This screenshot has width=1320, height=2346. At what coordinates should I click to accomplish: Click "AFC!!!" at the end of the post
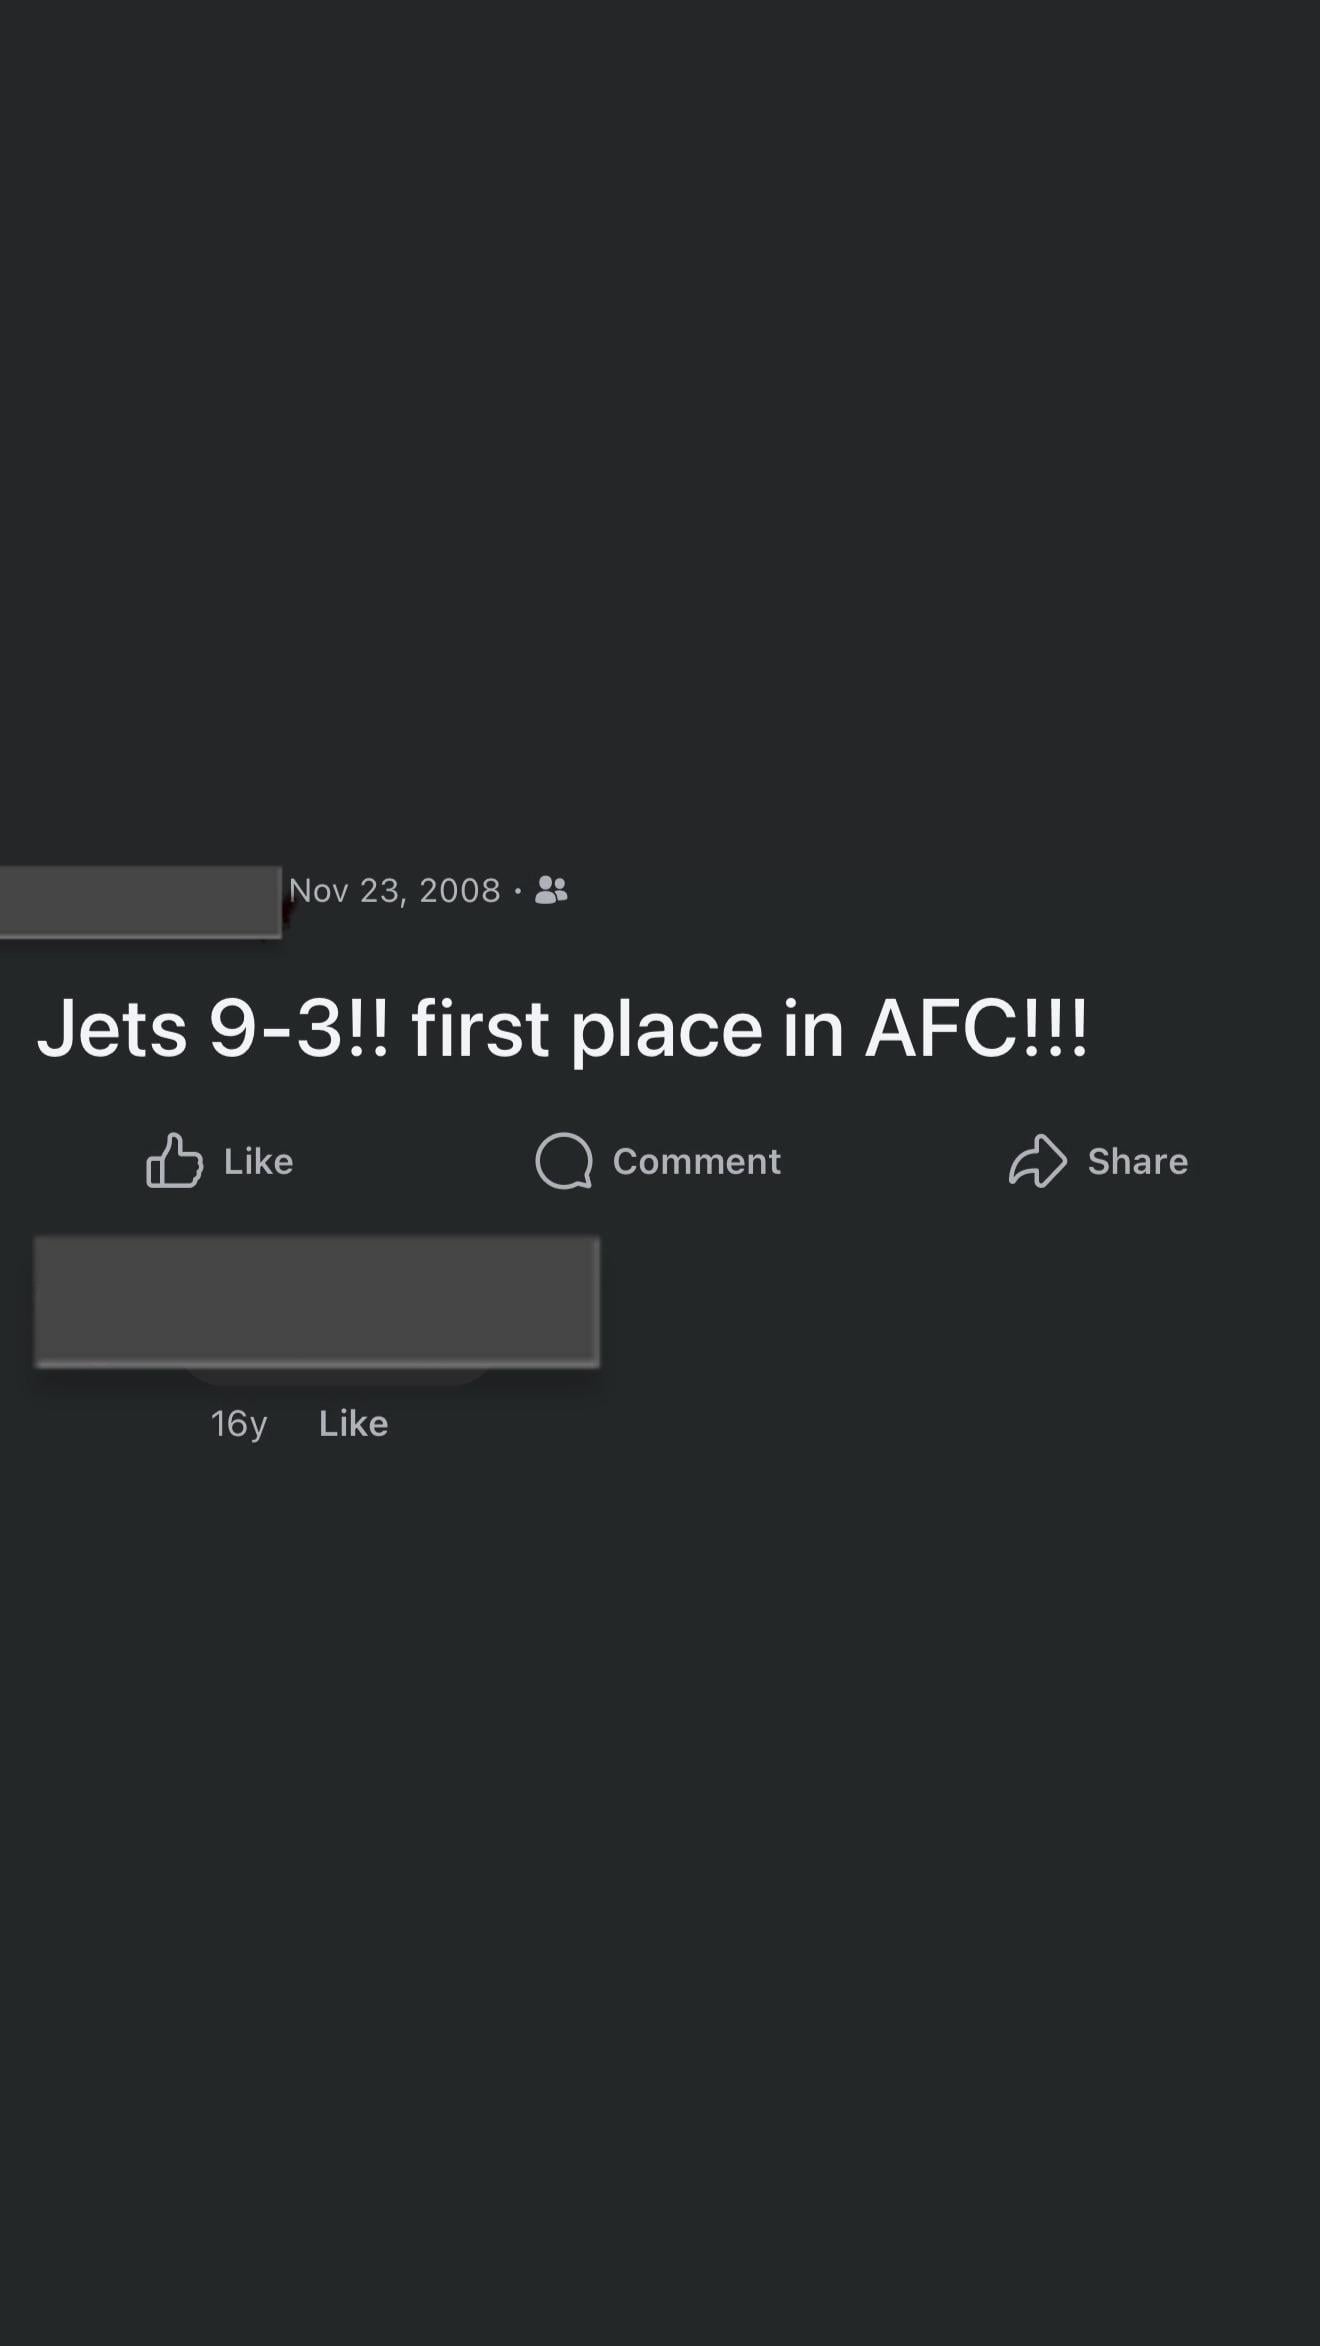(x=976, y=1030)
